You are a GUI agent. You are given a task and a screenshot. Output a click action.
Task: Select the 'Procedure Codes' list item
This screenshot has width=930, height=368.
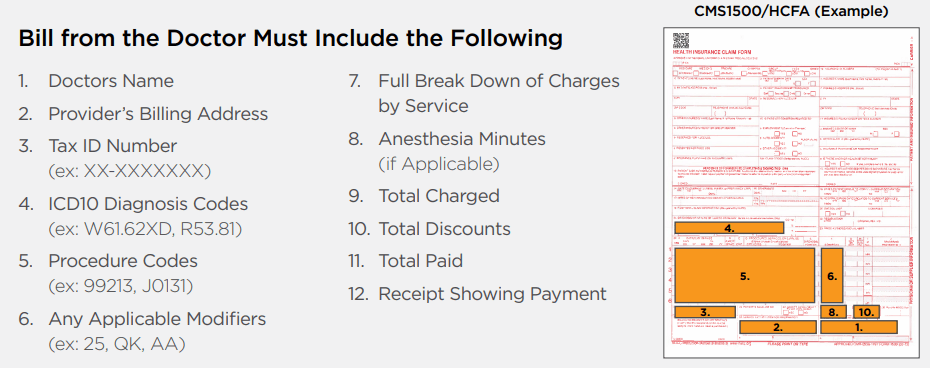point(123,261)
